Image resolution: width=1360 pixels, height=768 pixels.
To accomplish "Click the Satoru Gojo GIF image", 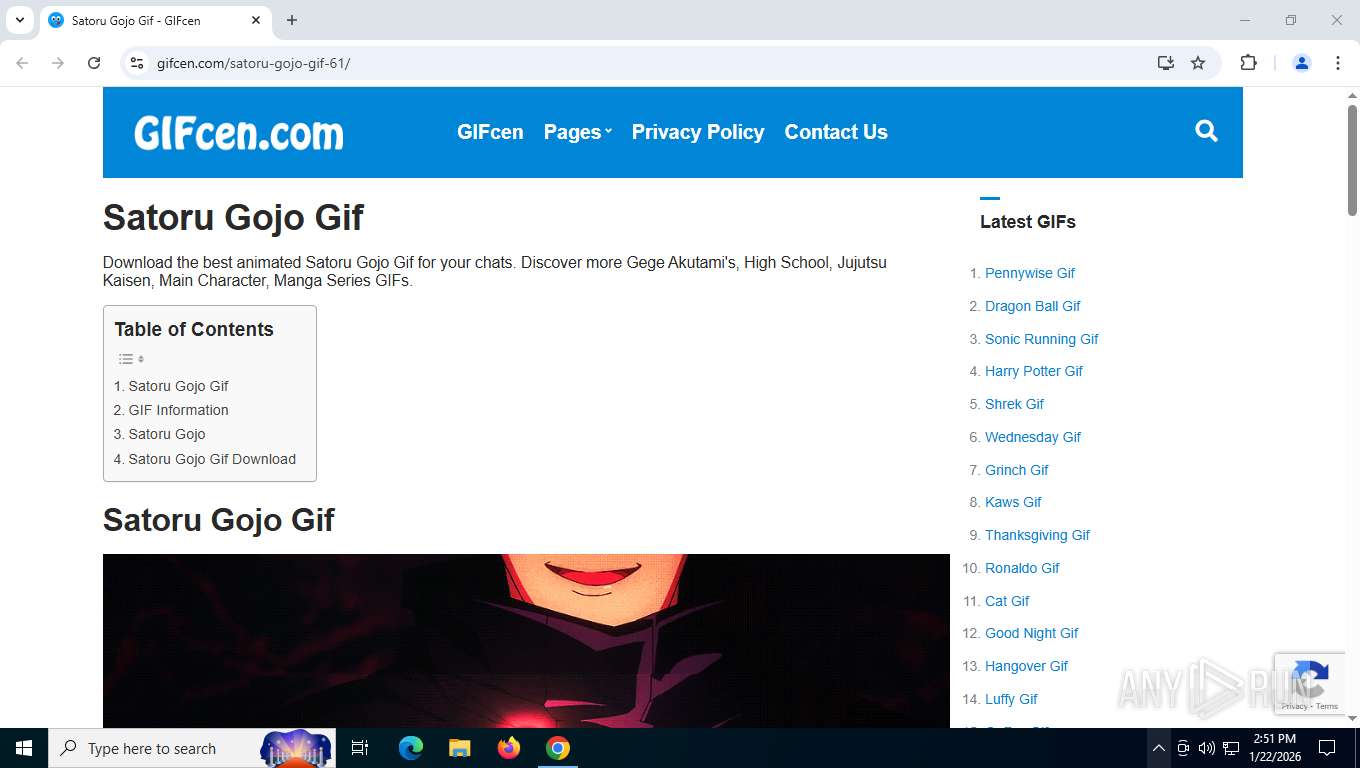I will coord(526,641).
